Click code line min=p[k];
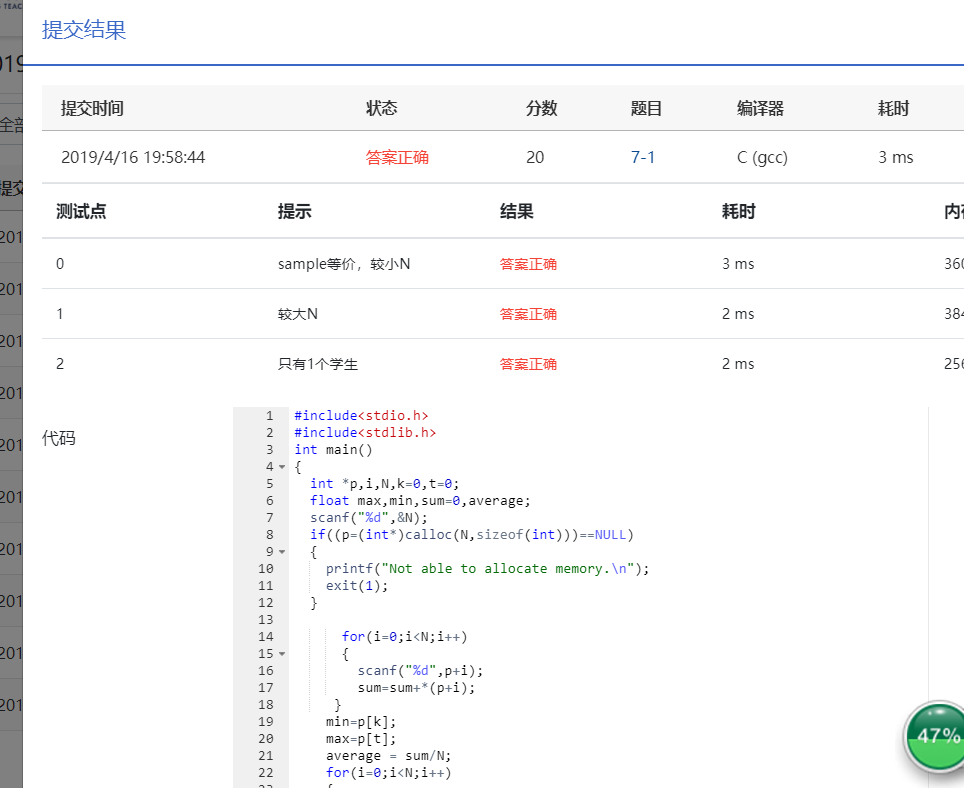The image size is (964, 788). [x=361, y=722]
